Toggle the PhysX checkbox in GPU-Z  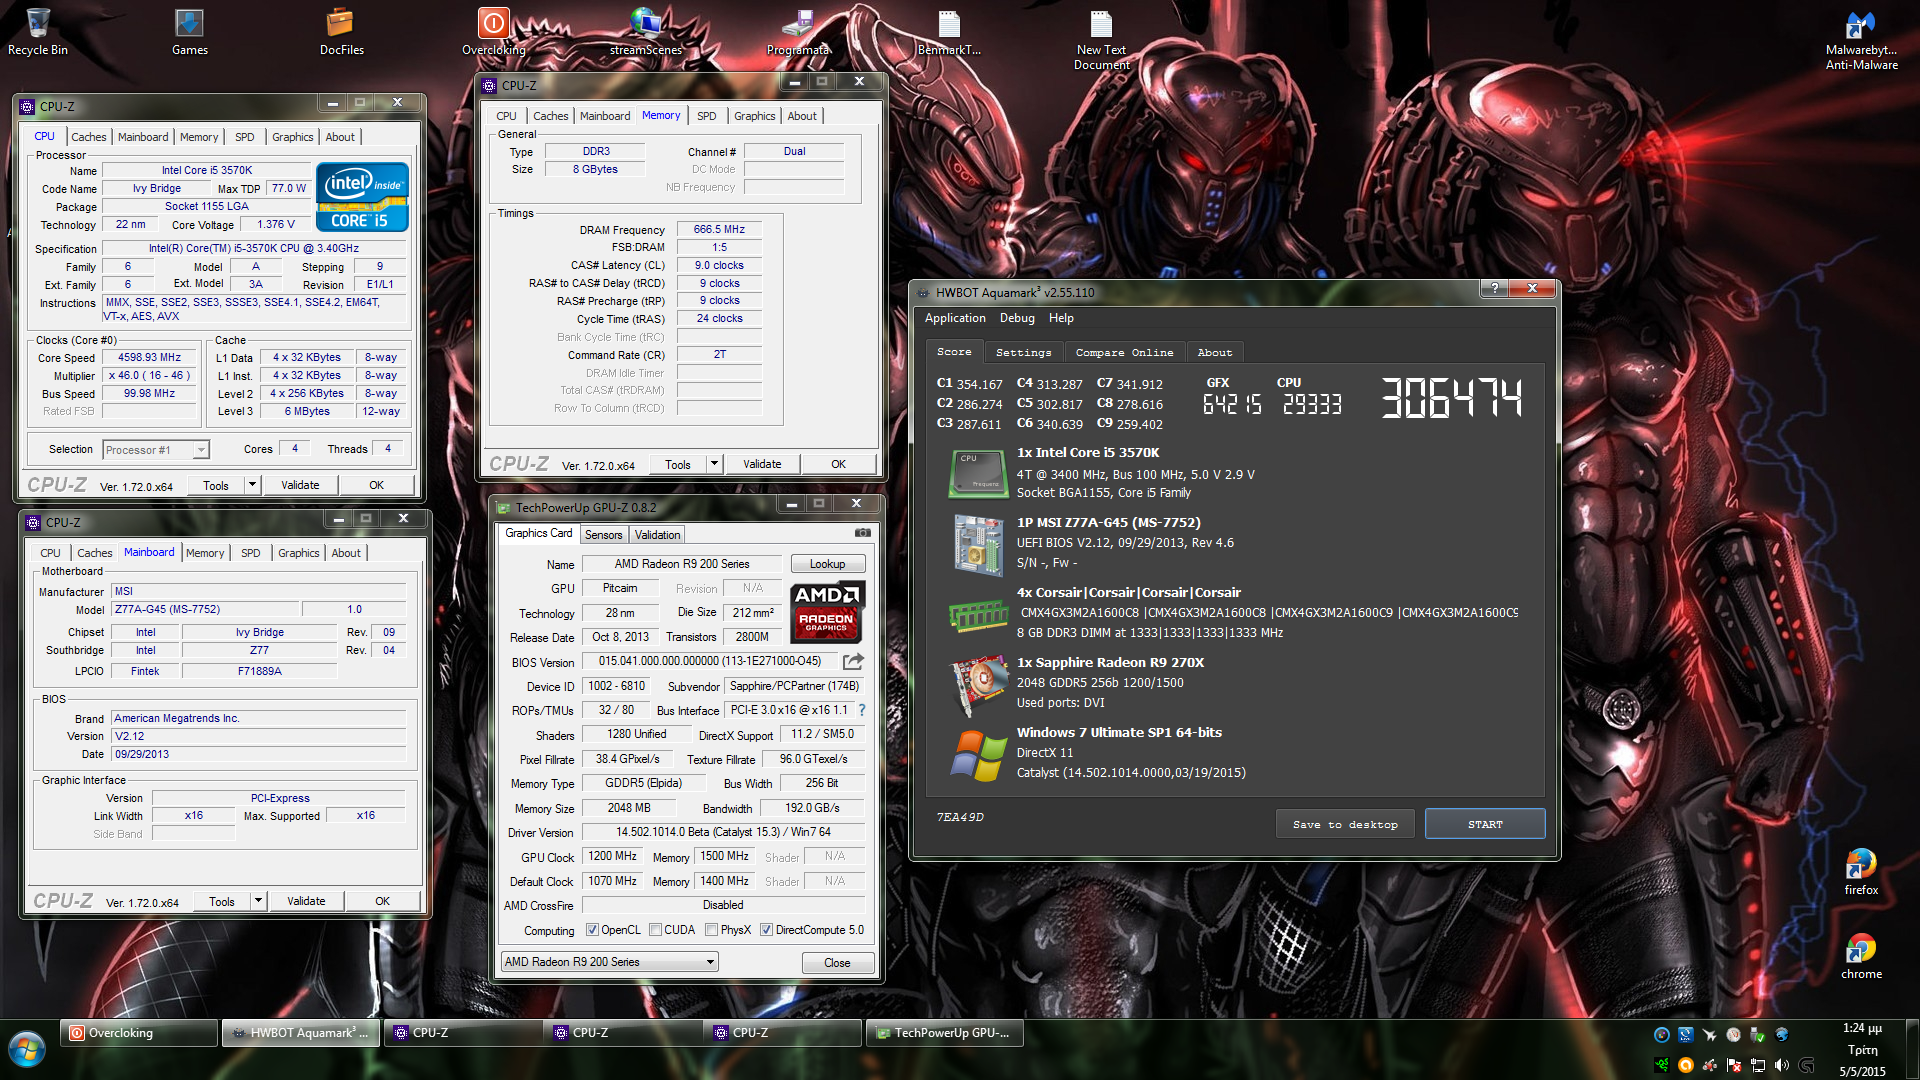click(x=711, y=930)
